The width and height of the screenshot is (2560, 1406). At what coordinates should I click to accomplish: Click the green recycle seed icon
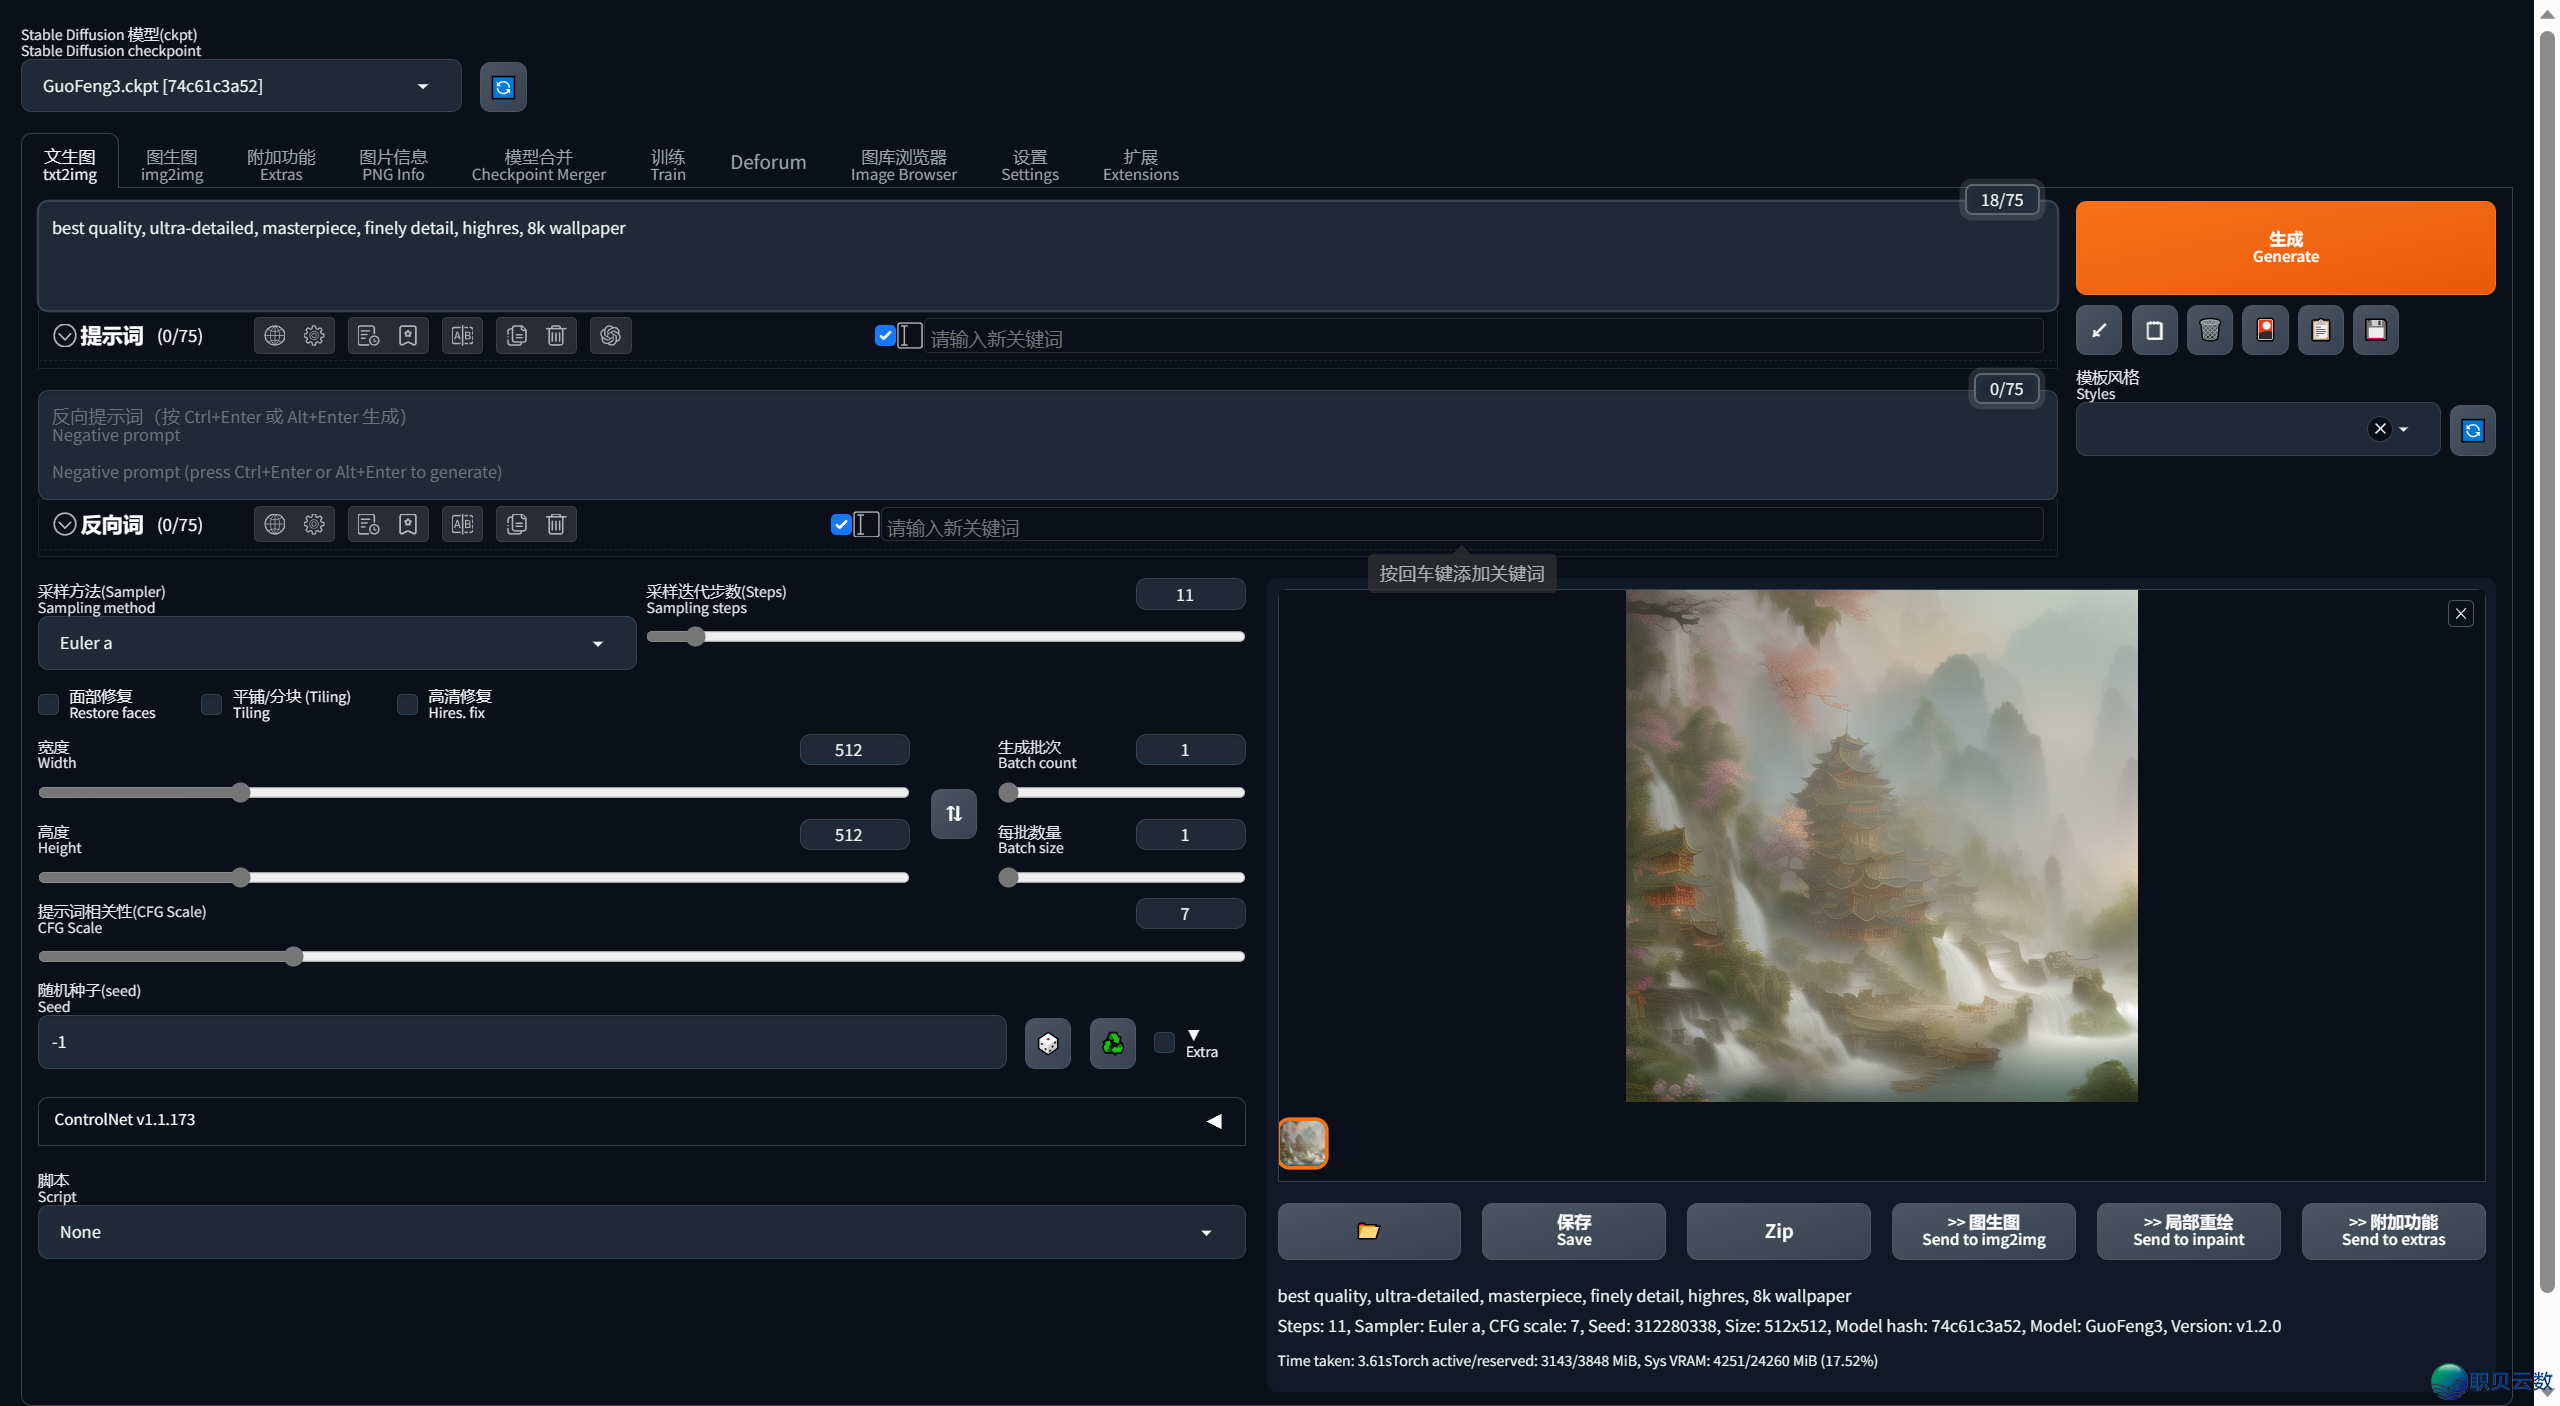[1112, 1043]
